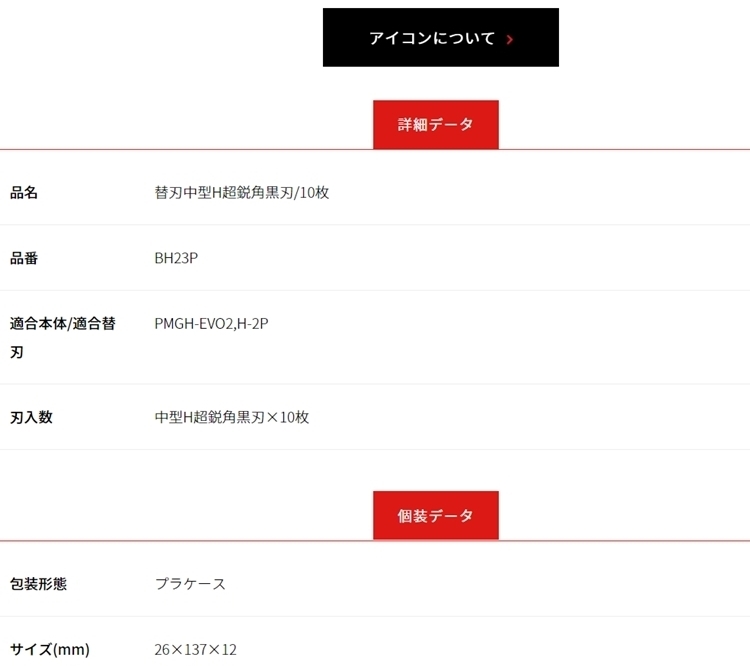Click the H-2P compatible blade text

(252, 324)
